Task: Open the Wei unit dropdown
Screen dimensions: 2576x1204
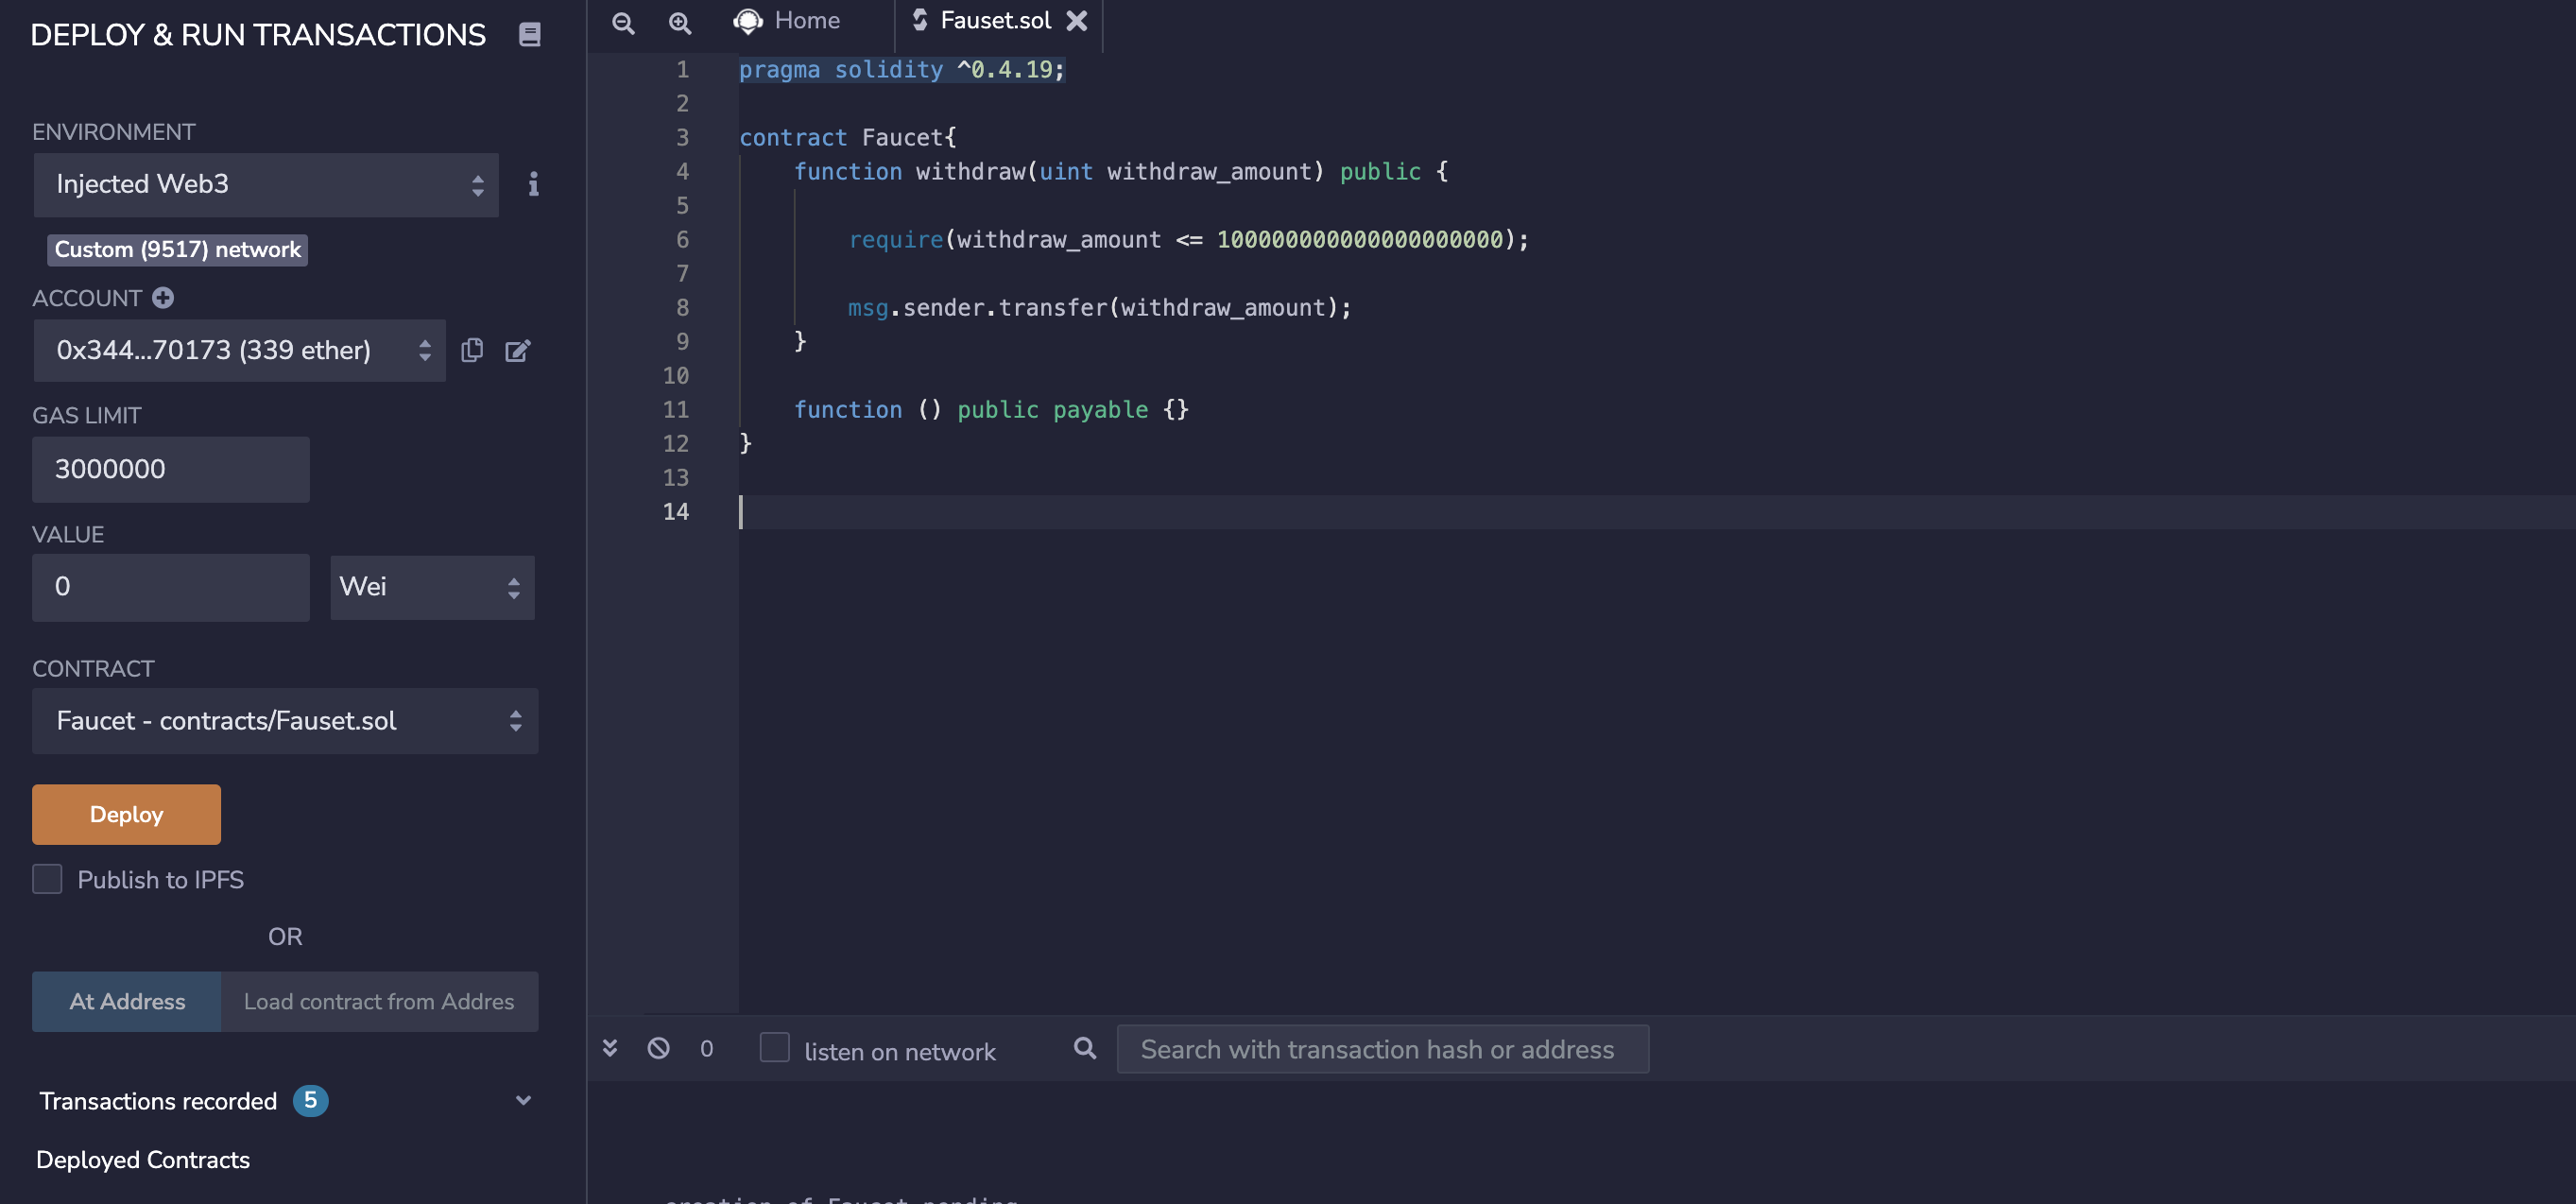Action: [432, 587]
